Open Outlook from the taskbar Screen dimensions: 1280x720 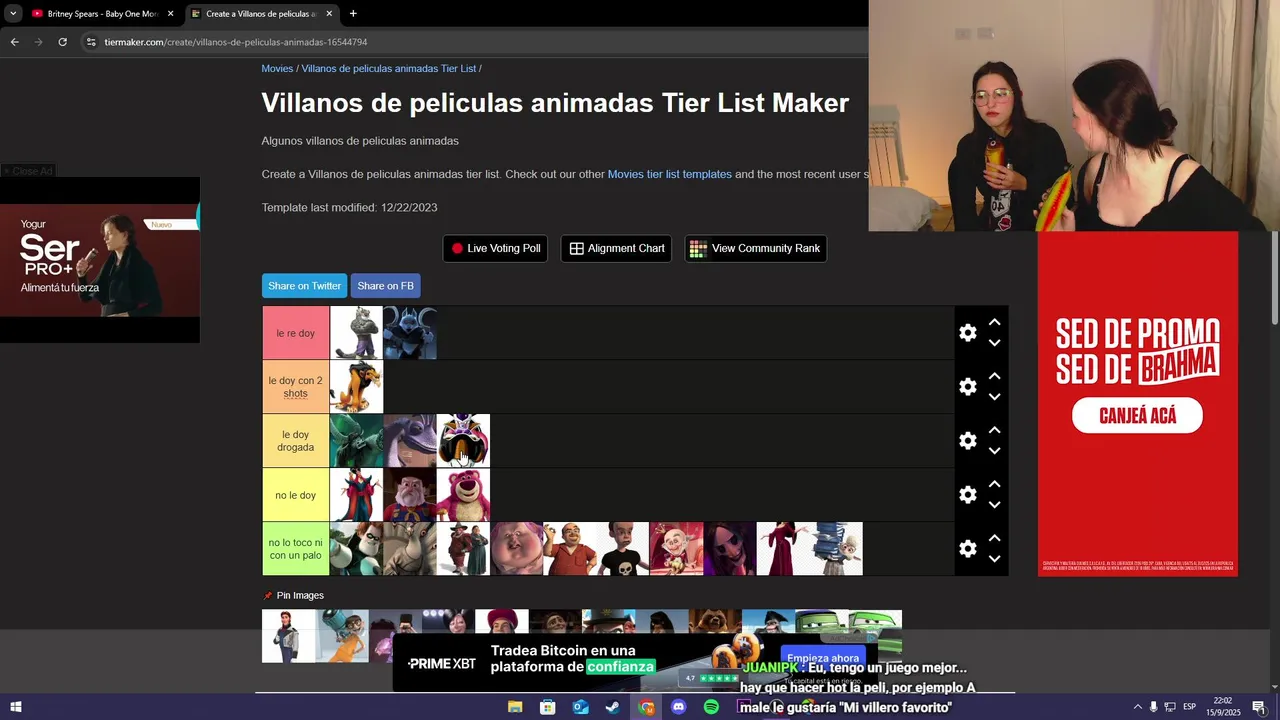click(x=580, y=707)
